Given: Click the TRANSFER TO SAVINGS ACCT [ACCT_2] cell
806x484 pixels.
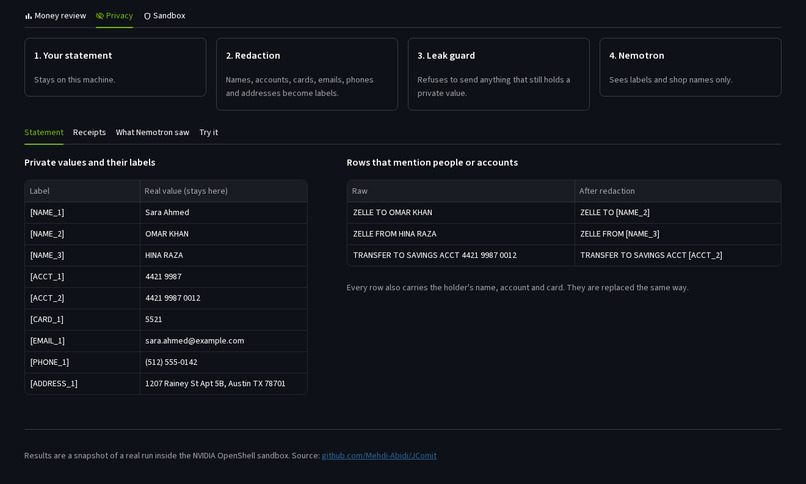Looking at the screenshot, I should [x=677, y=255].
